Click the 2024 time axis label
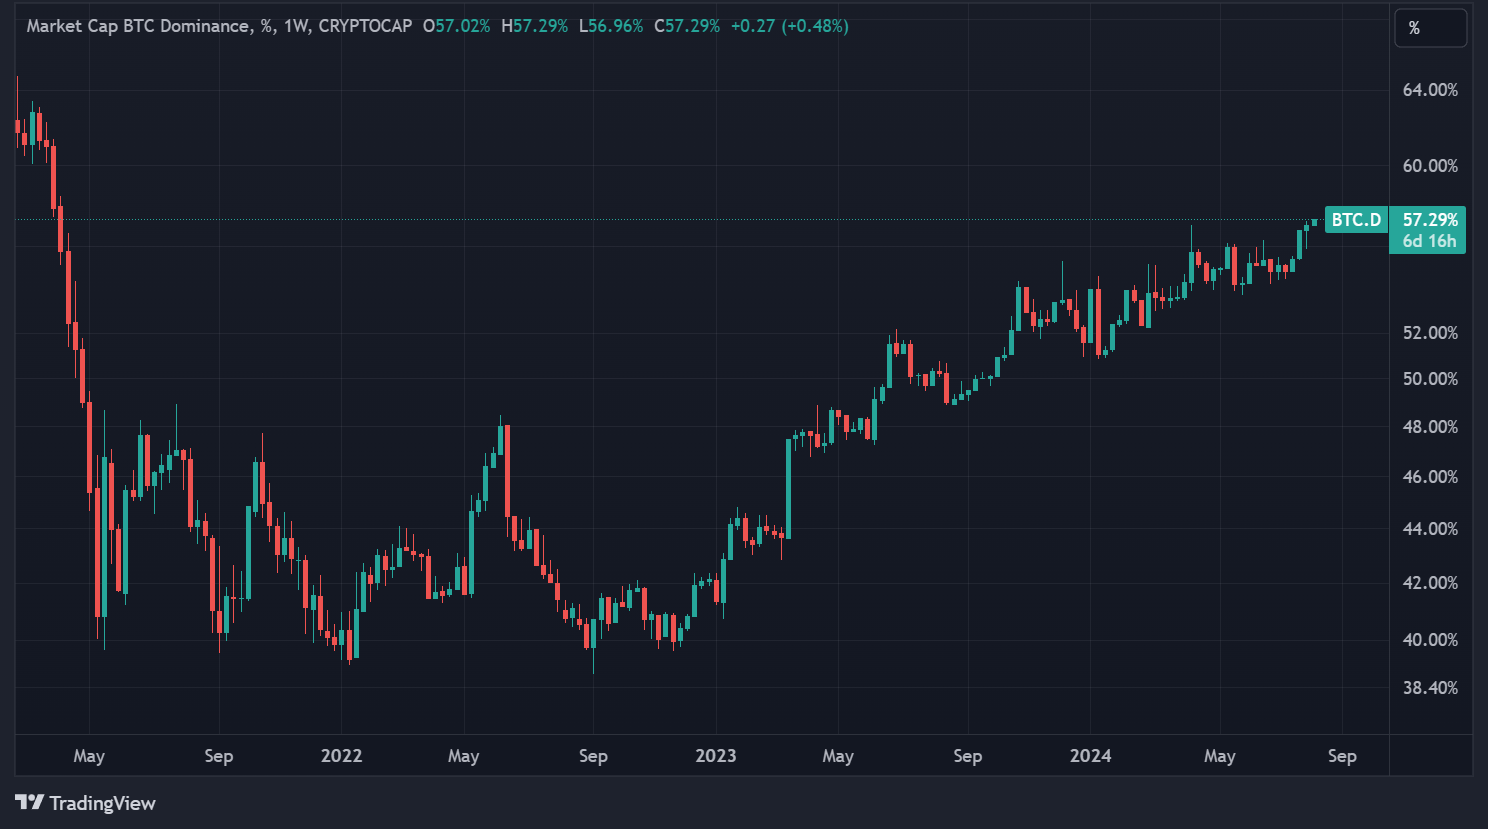 coord(1090,756)
